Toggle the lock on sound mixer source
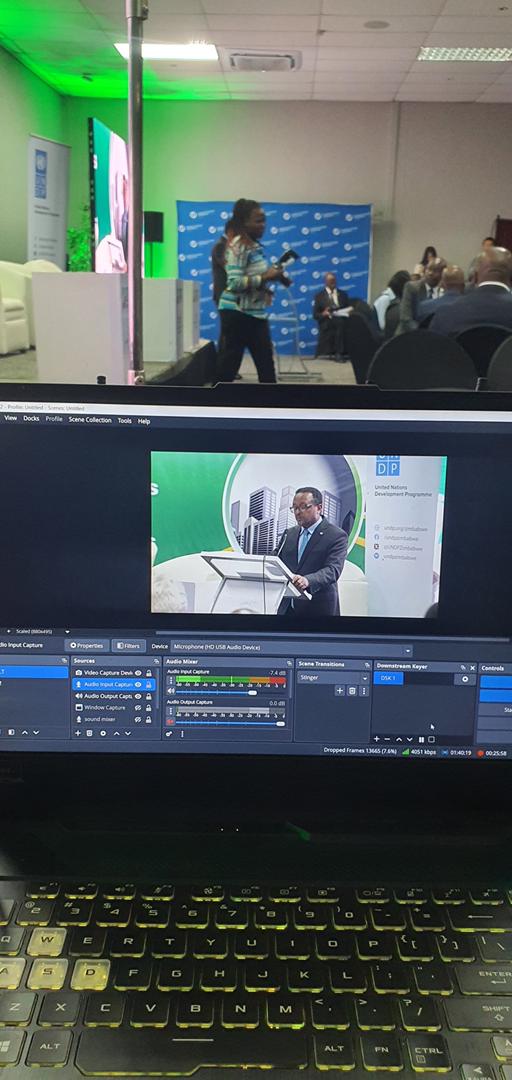Image resolution: width=512 pixels, height=1080 pixels. click(148, 719)
